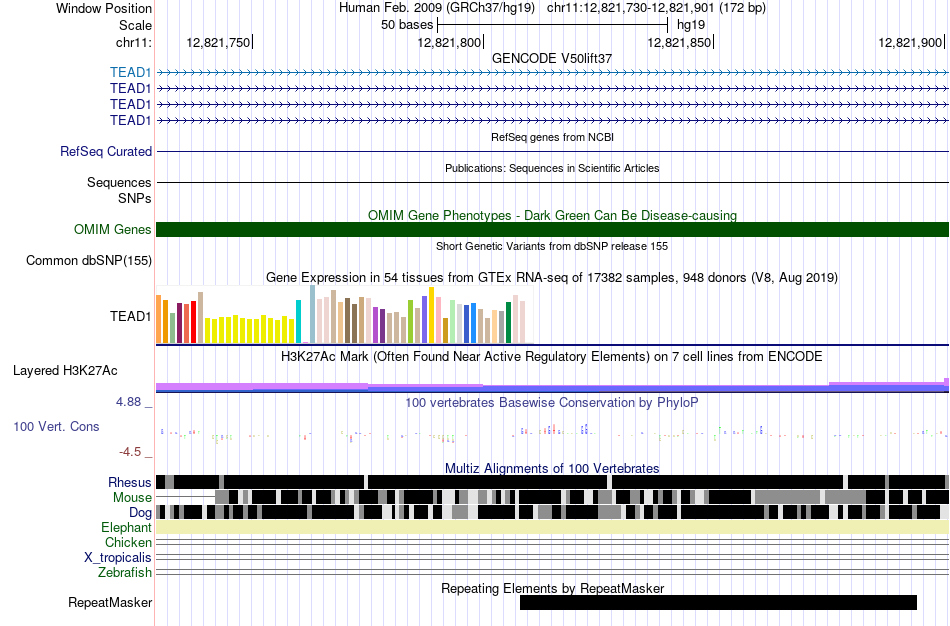Click the 50 bases scale label
Screen dimensions: 950x626
point(407,25)
